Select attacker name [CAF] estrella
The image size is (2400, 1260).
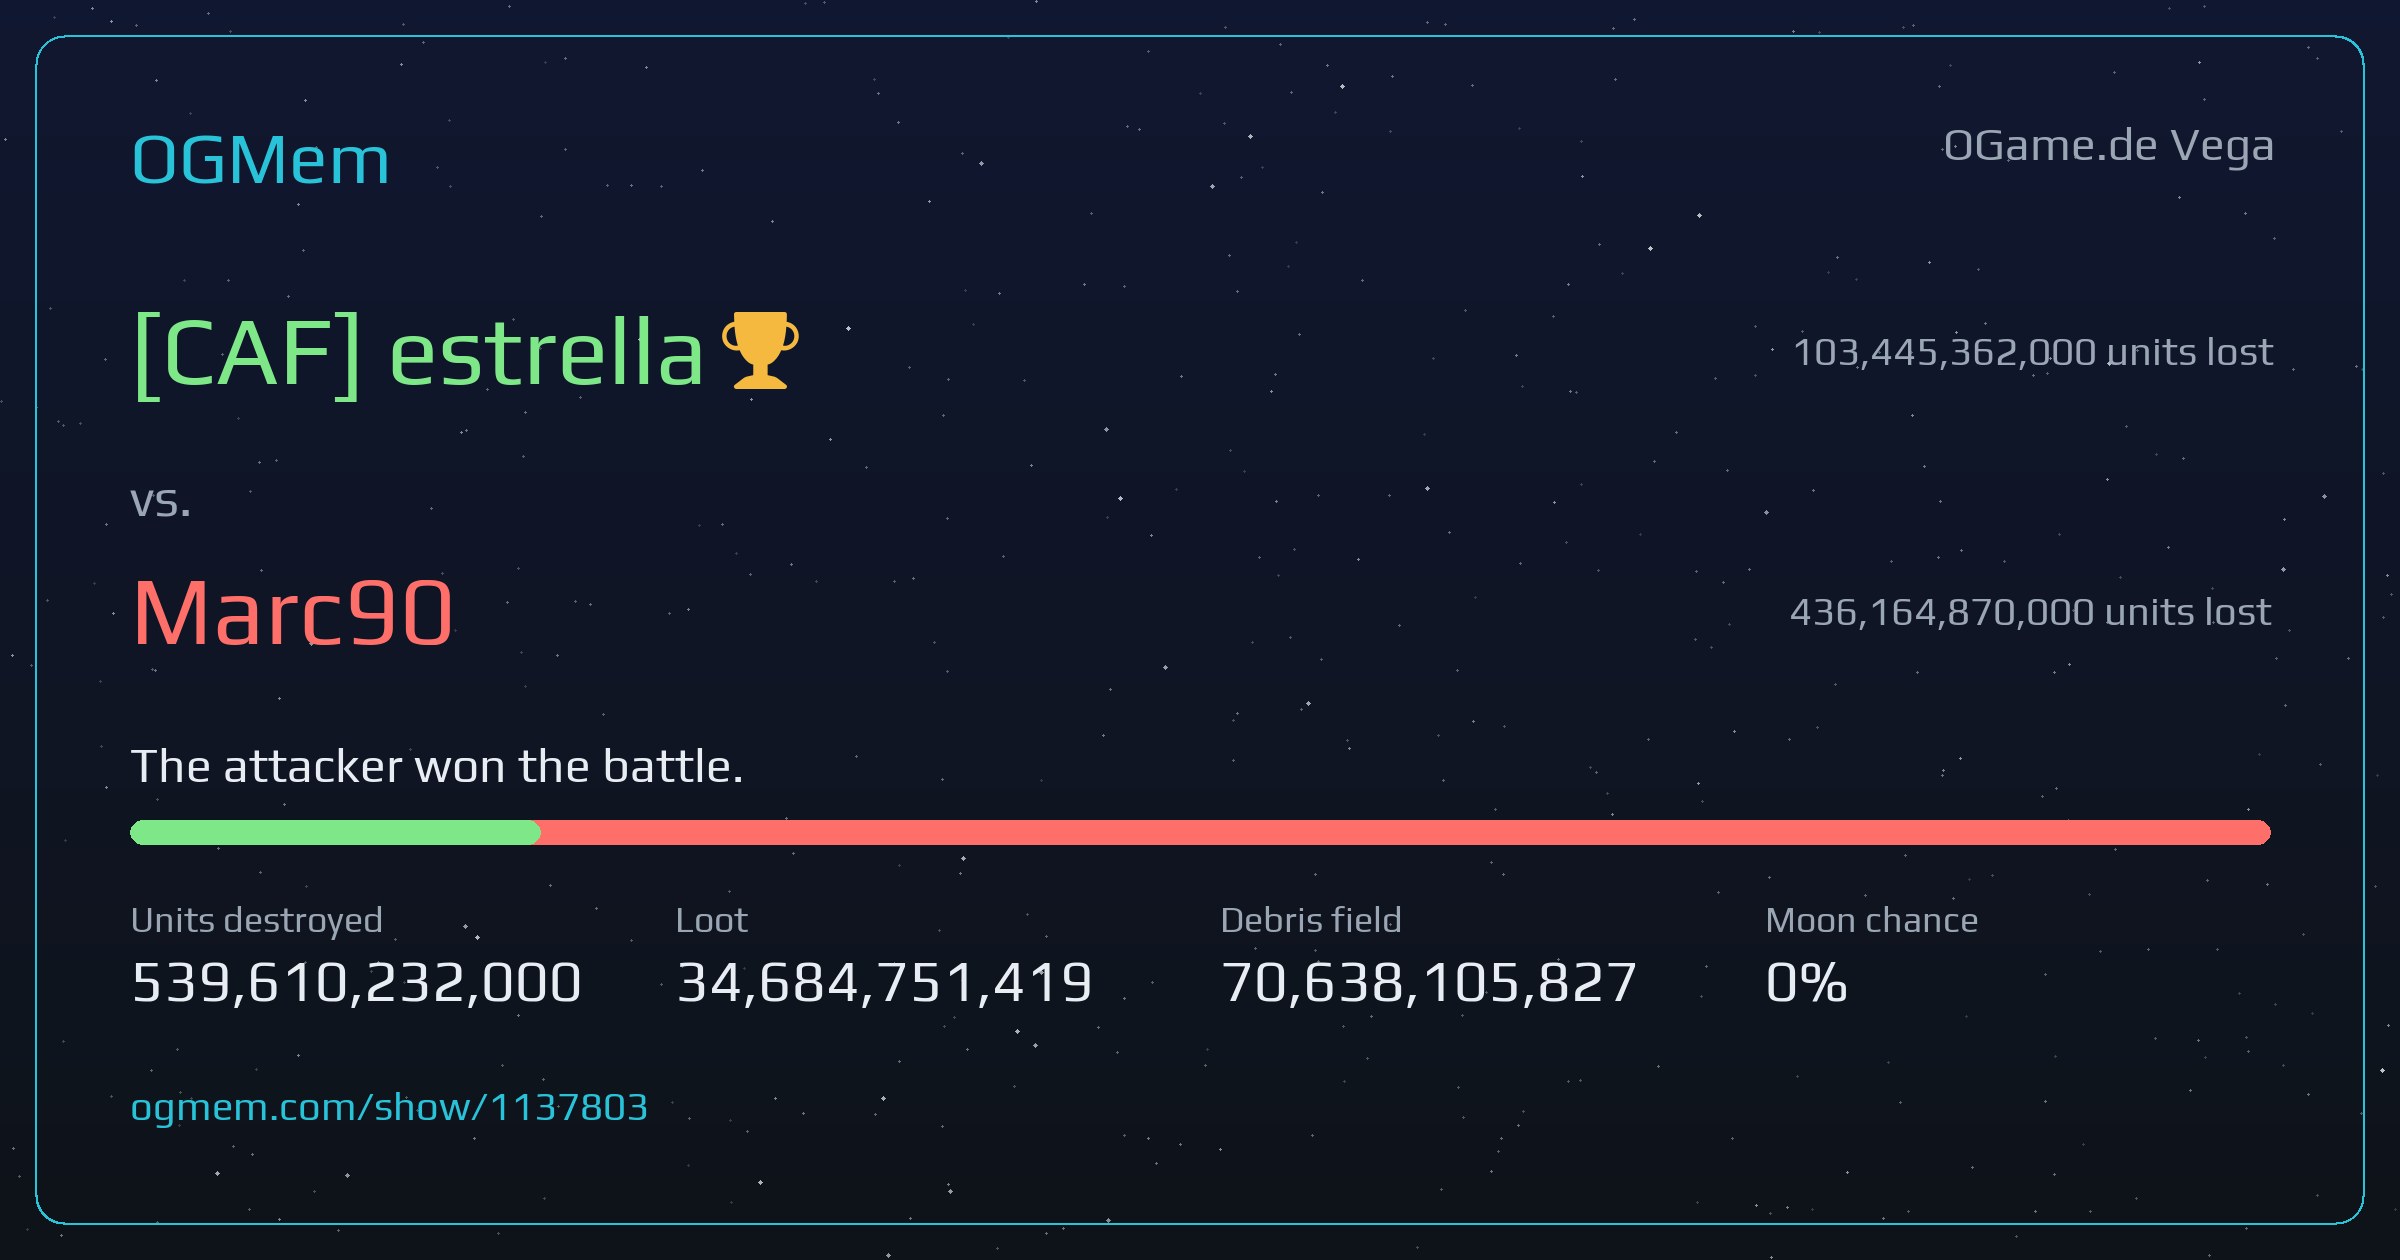[x=418, y=352]
